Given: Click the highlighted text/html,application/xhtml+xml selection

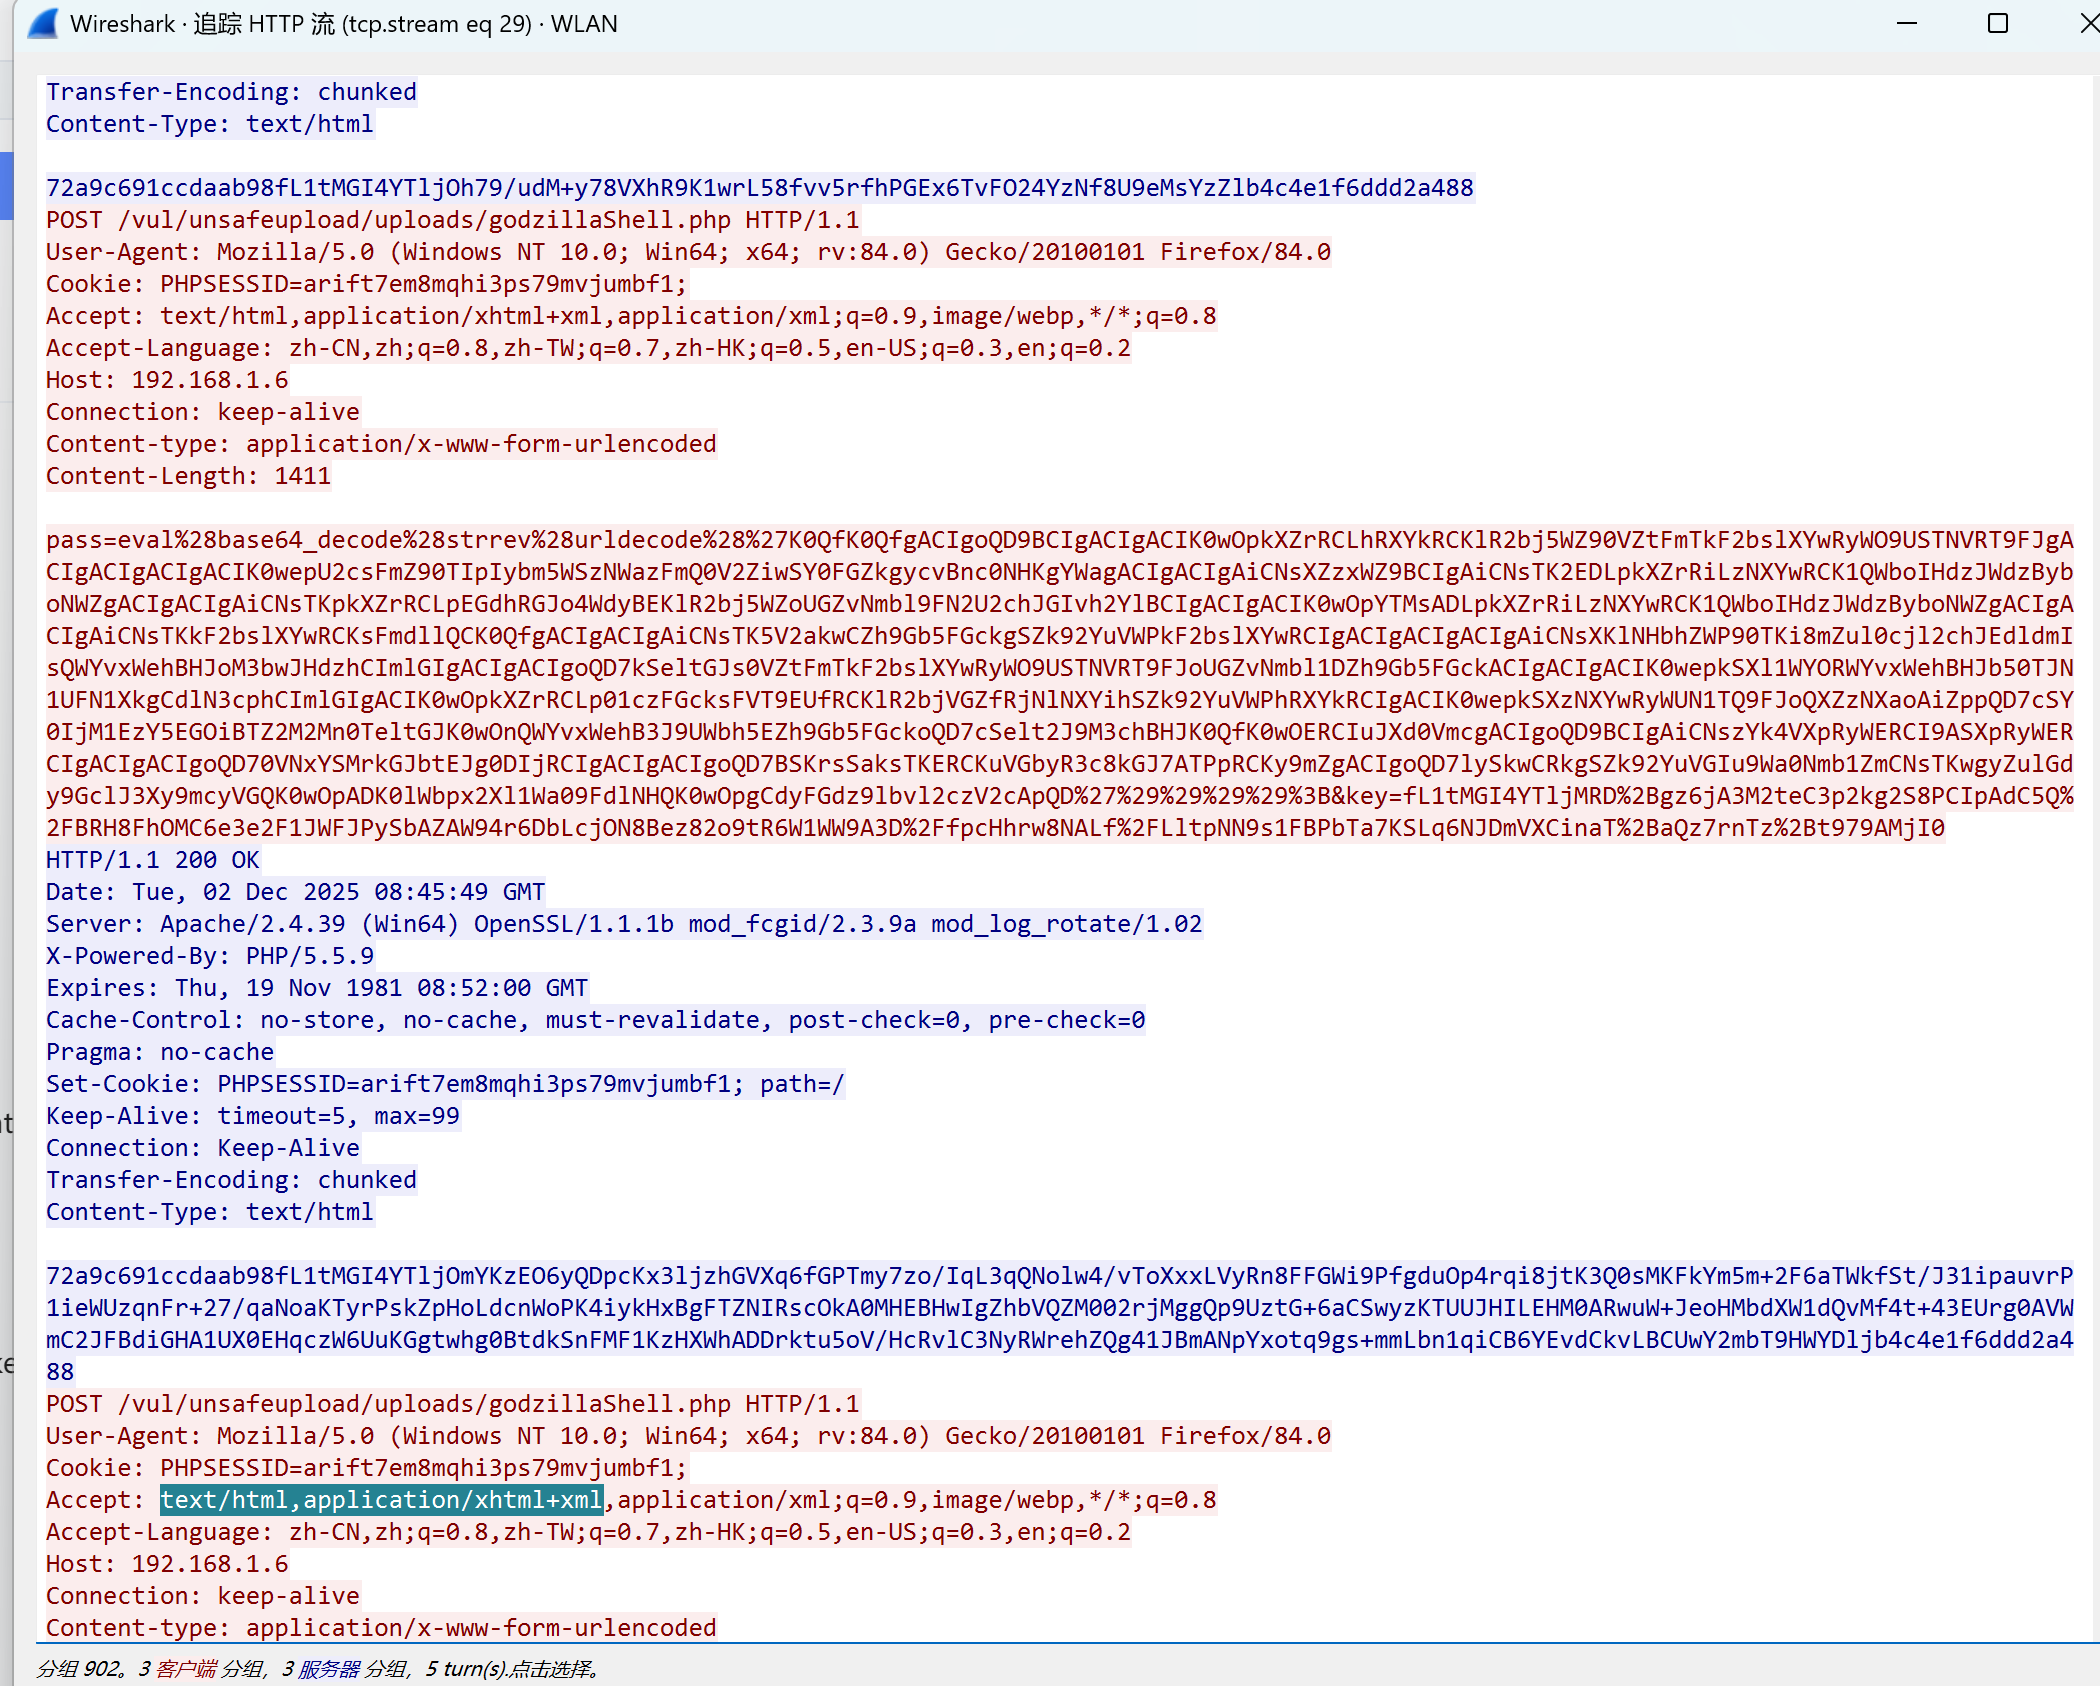Looking at the screenshot, I should [381, 1500].
